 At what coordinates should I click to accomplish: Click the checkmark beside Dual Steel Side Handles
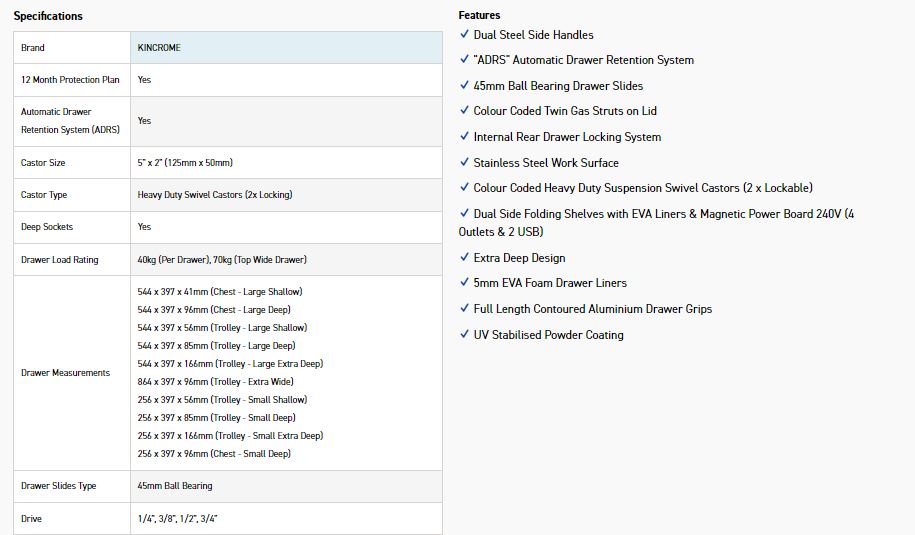click(x=464, y=35)
